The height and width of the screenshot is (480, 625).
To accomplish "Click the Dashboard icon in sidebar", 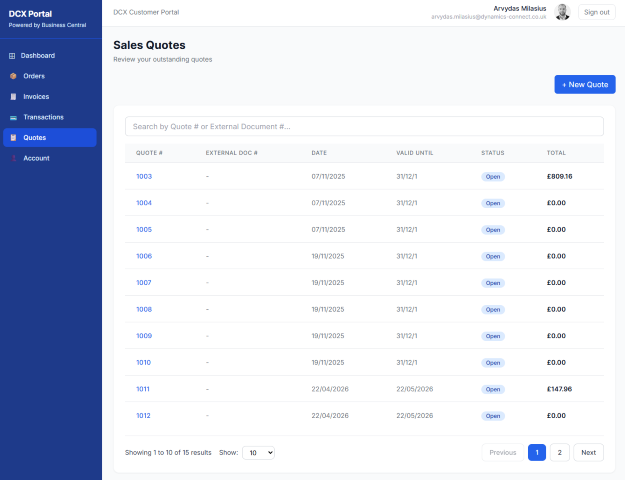I will 13,55.
